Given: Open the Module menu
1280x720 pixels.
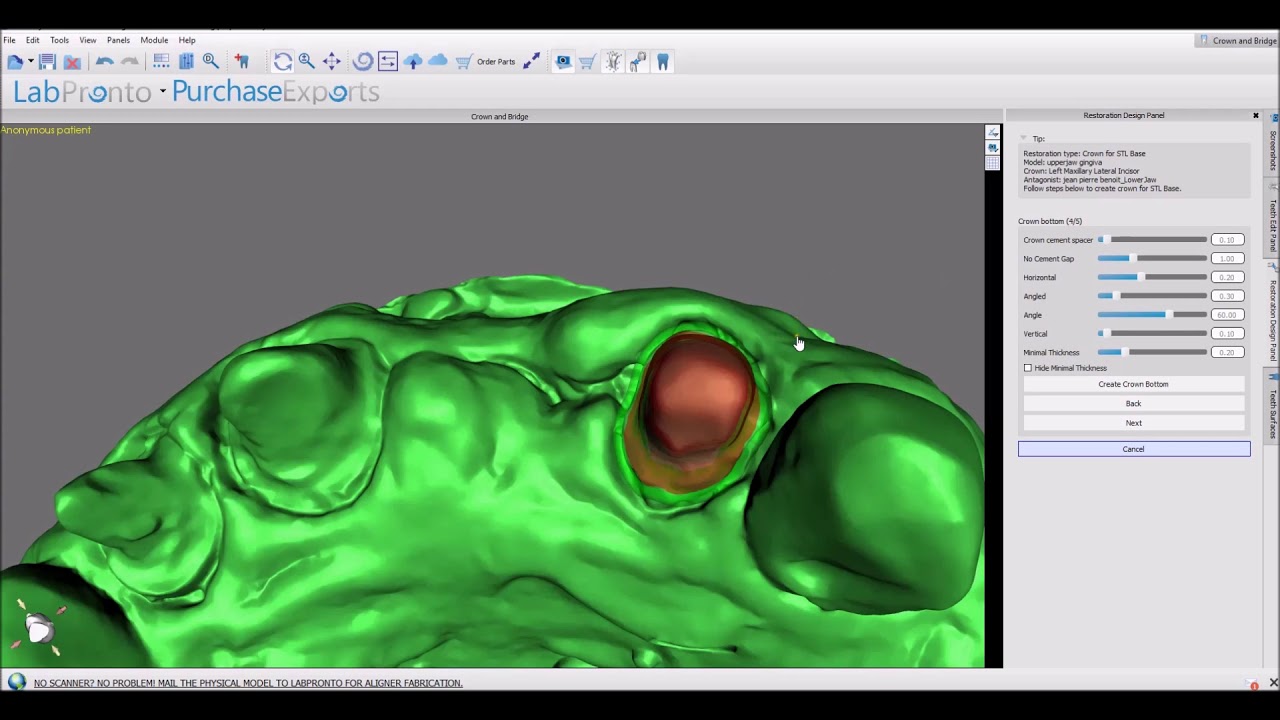Looking at the screenshot, I should pyautogui.click(x=154, y=40).
